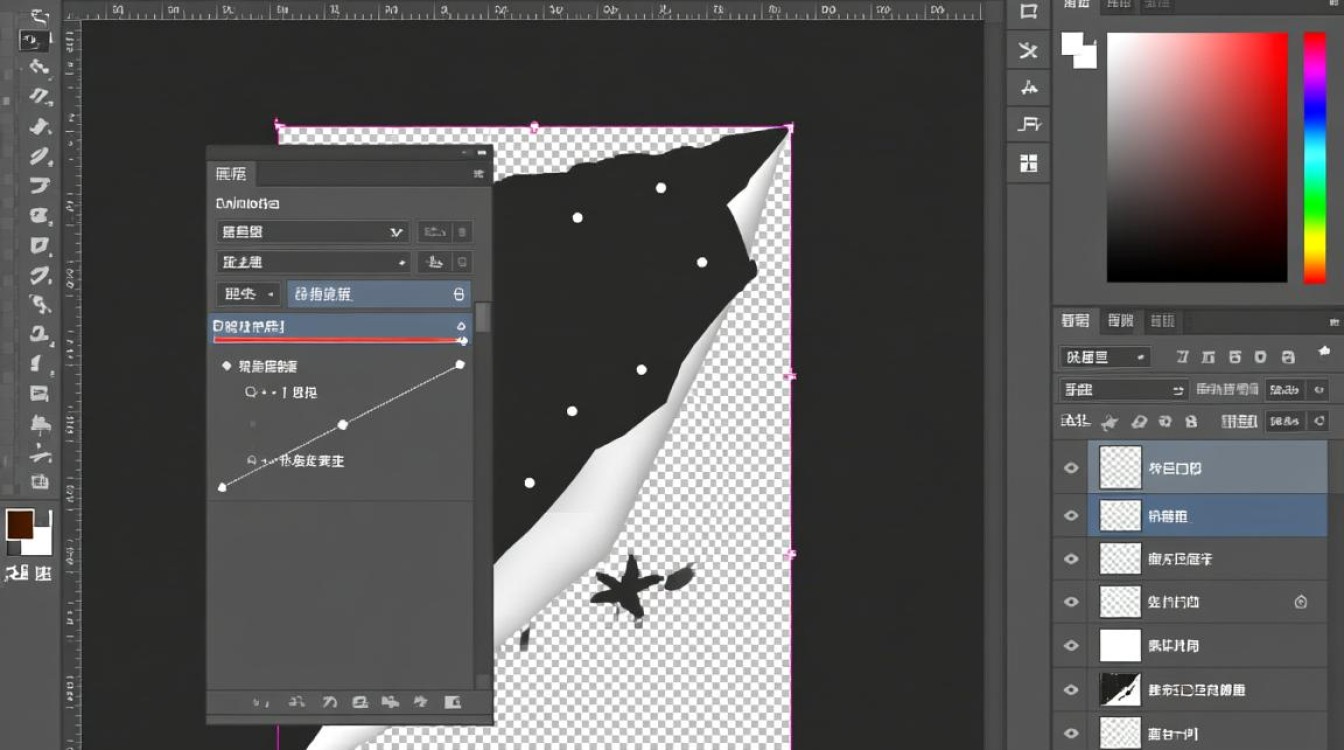This screenshot has height=750, width=1344.
Task: Click the rightmost icon in floating panel footer
Action: 452,703
